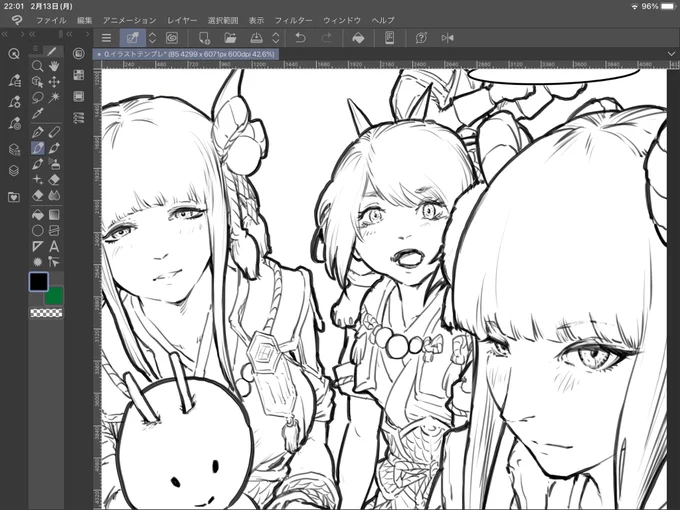Expand canvas tab list chevron at right

coord(671,54)
